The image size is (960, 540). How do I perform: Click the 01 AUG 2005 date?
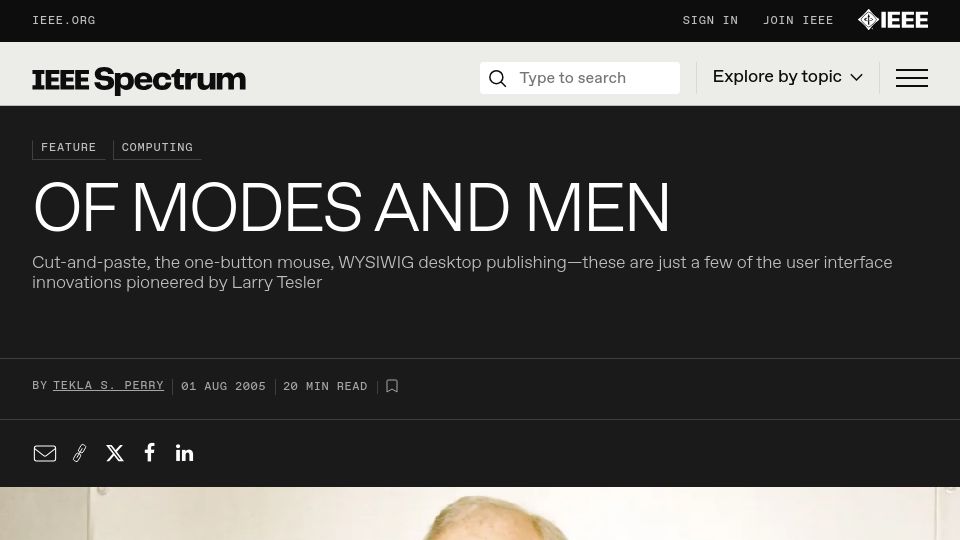pyautogui.click(x=223, y=386)
